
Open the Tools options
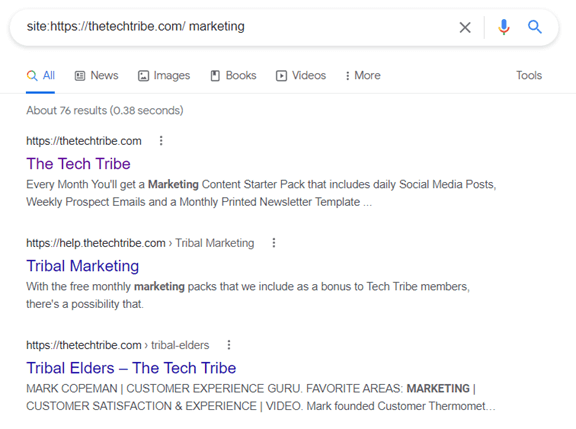[529, 75]
